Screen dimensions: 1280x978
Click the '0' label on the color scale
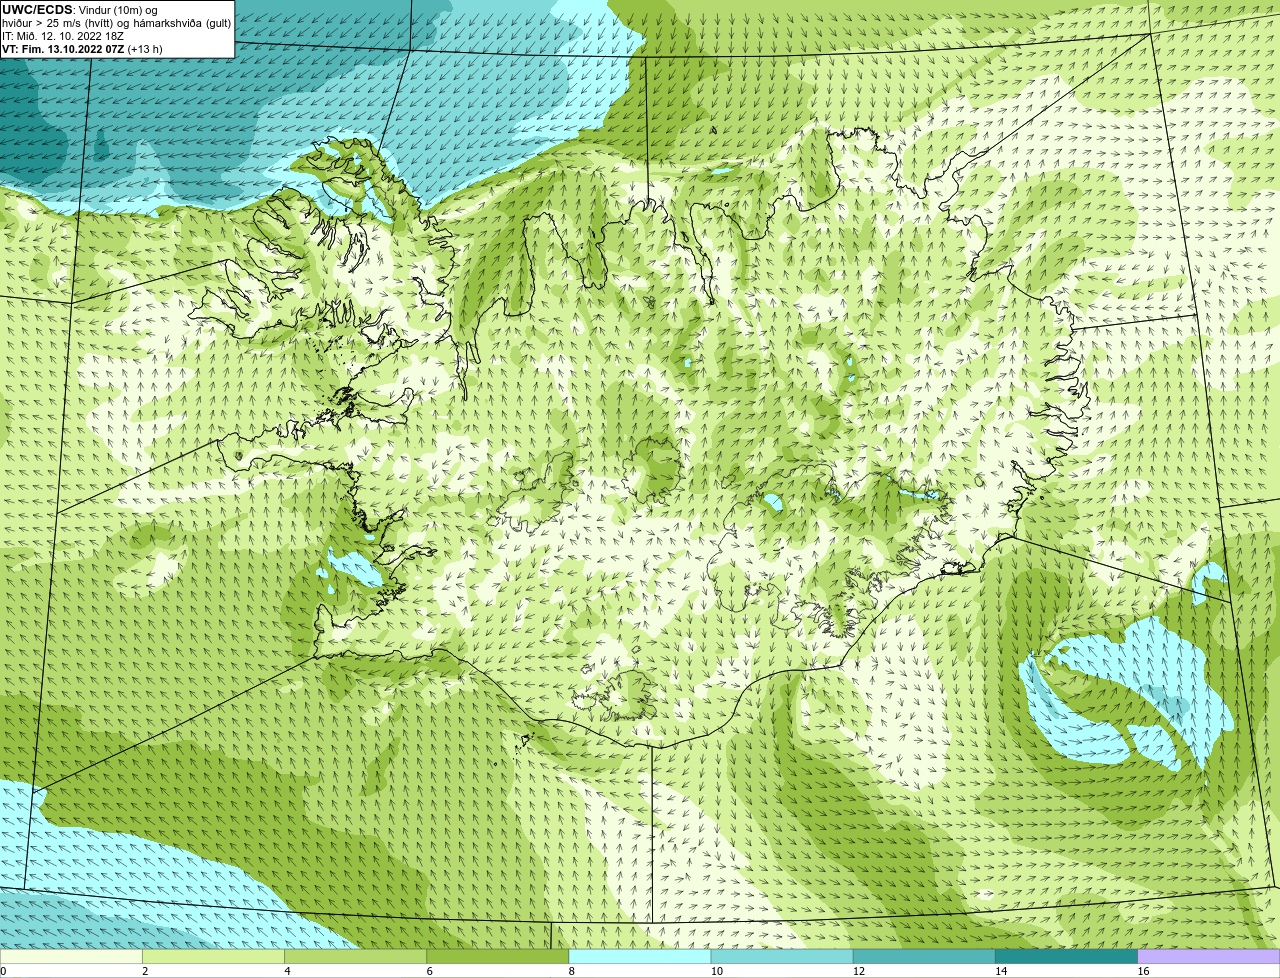tap(3, 971)
